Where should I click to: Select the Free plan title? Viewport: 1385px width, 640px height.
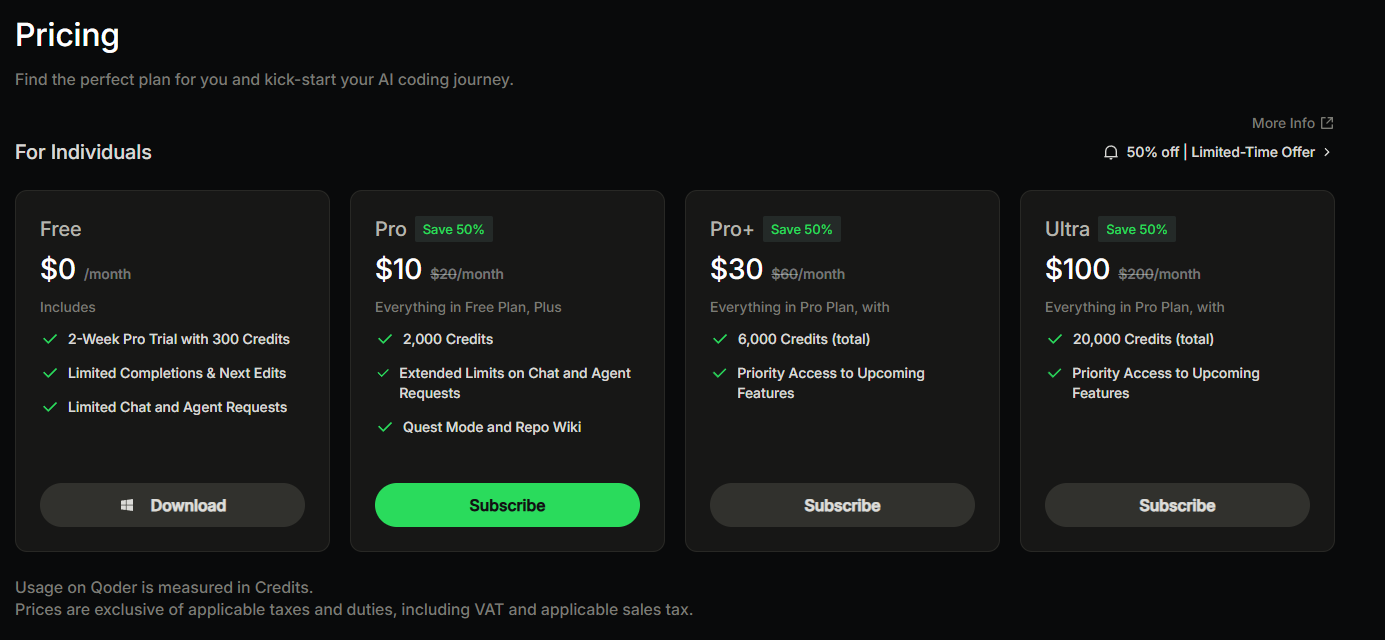pos(61,230)
